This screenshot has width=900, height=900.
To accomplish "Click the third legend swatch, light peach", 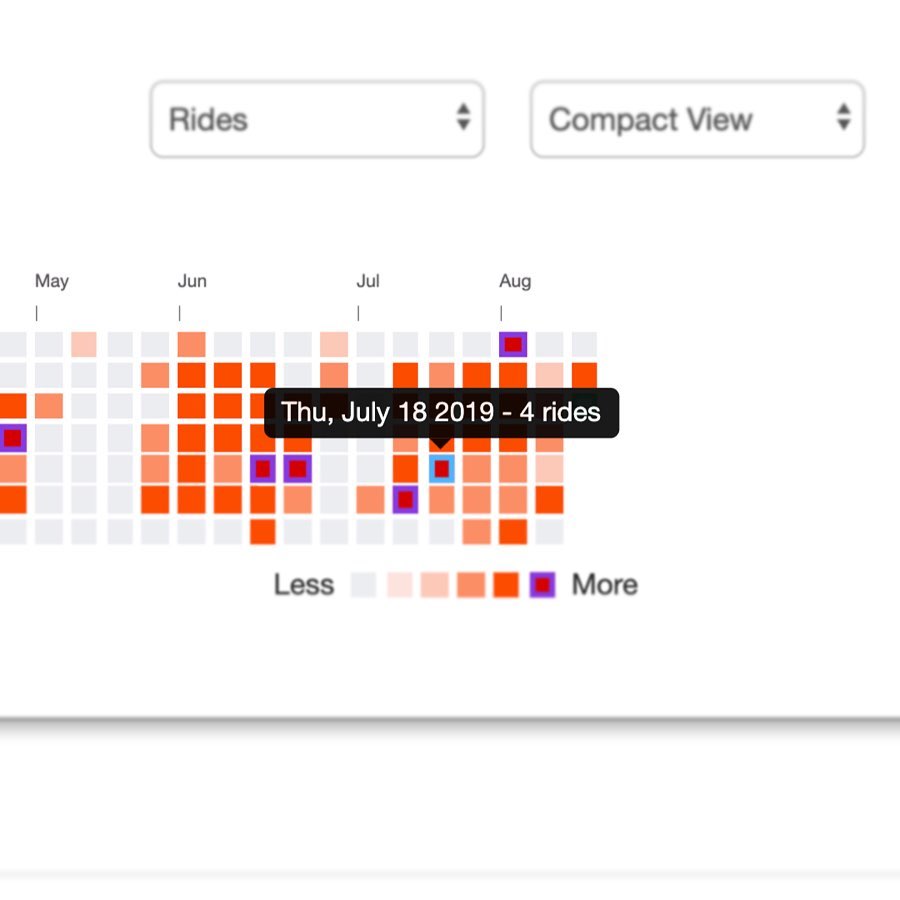I will click(435, 585).
